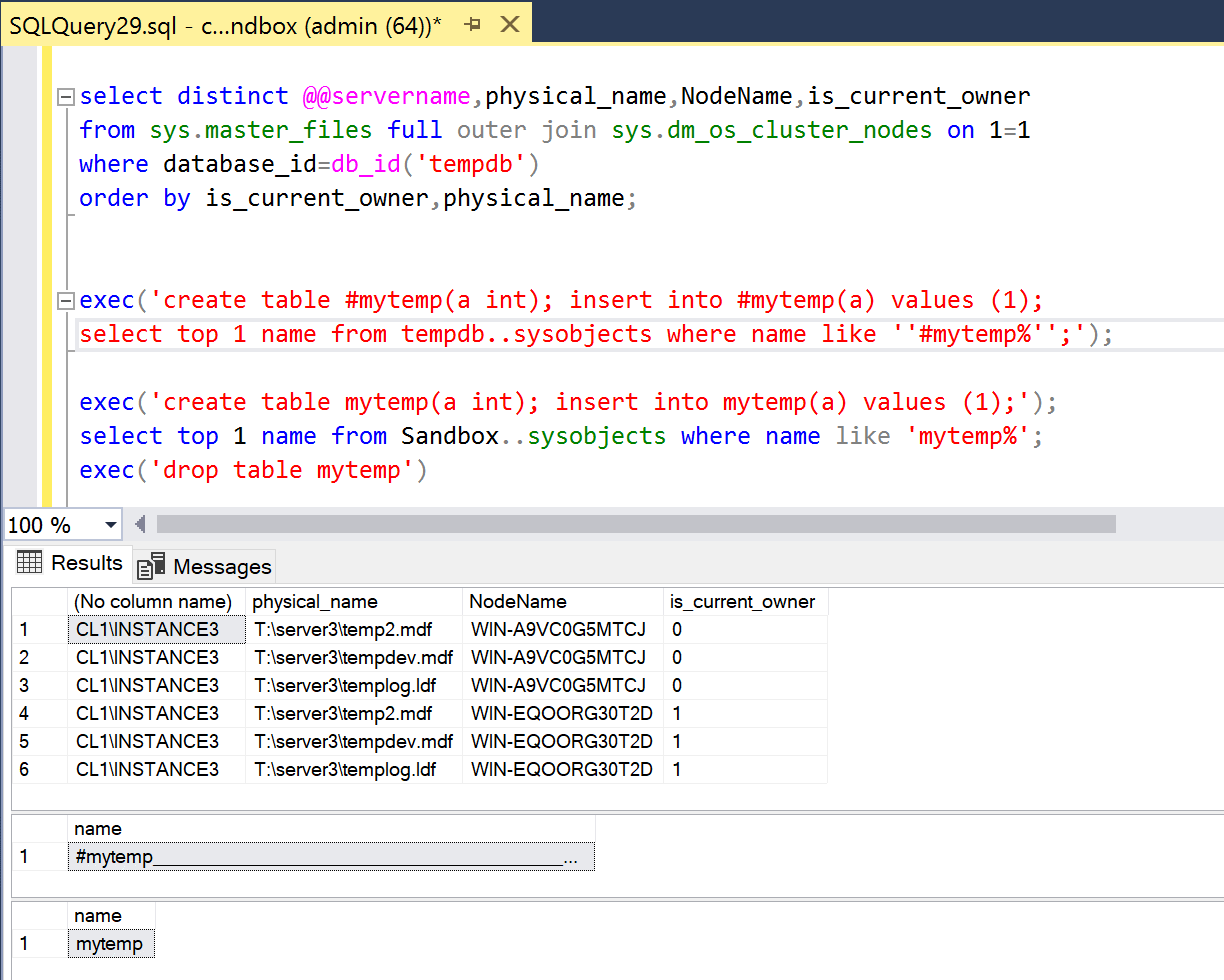This screenshot has height=980, width=1224.
Task: Click the Results grid icon
Action: pos(30,563)
